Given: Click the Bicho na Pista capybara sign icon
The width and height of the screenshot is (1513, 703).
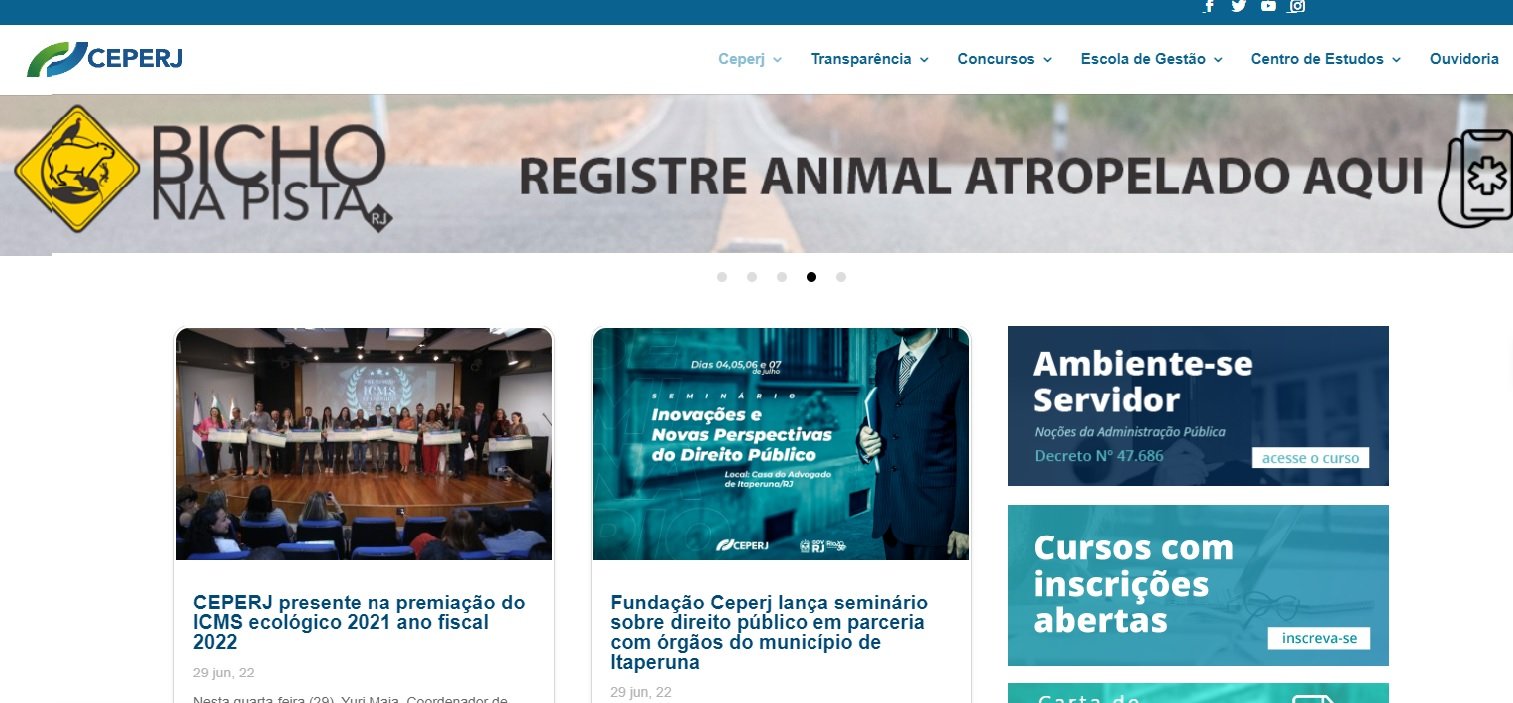Looking at the screenshot, I should click(x=77, y=169).
